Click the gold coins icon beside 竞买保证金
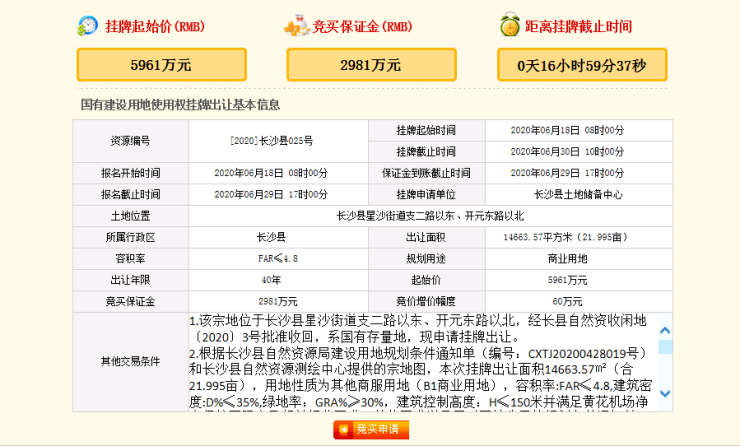 point(297,26)
